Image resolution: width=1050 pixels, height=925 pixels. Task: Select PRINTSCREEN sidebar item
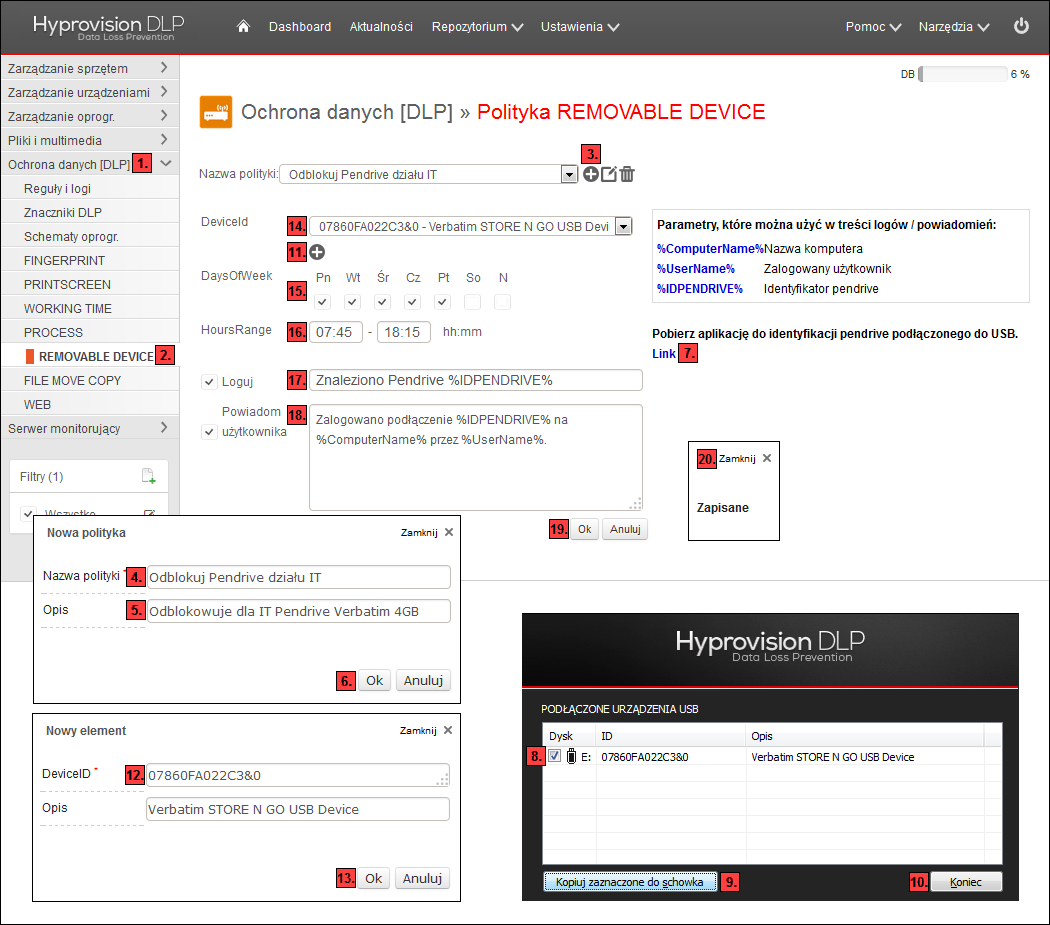point(90,285)
